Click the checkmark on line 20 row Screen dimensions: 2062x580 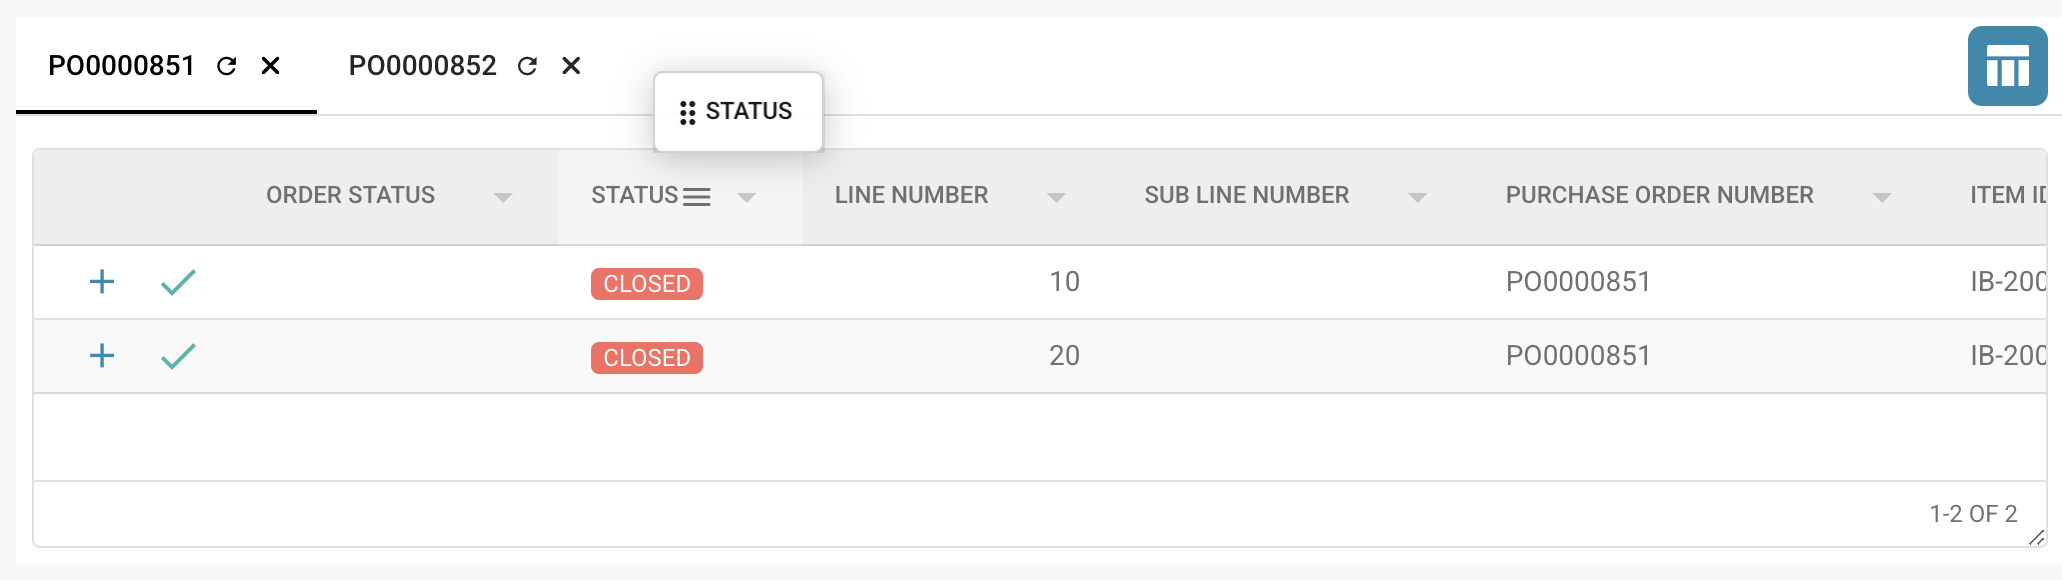[178, 357]
